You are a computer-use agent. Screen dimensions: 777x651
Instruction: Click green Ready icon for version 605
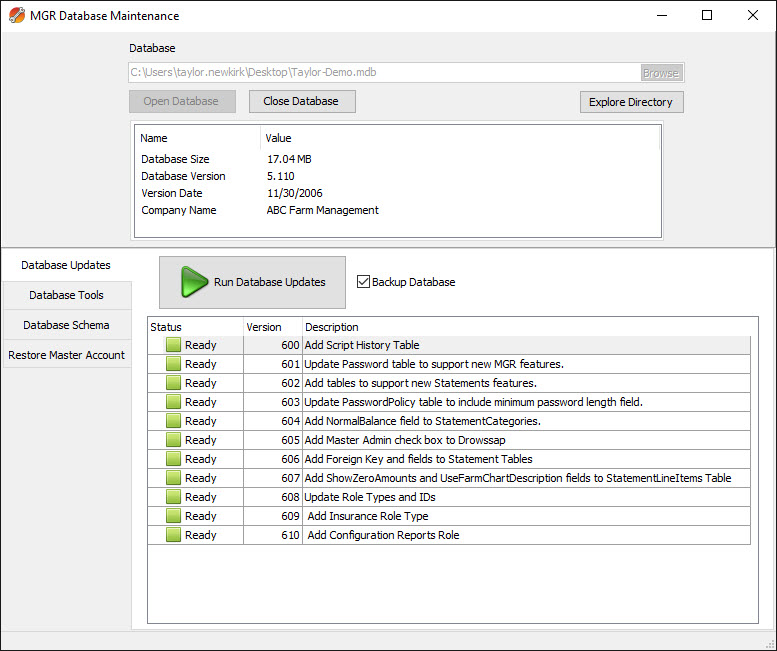(173, 440)
